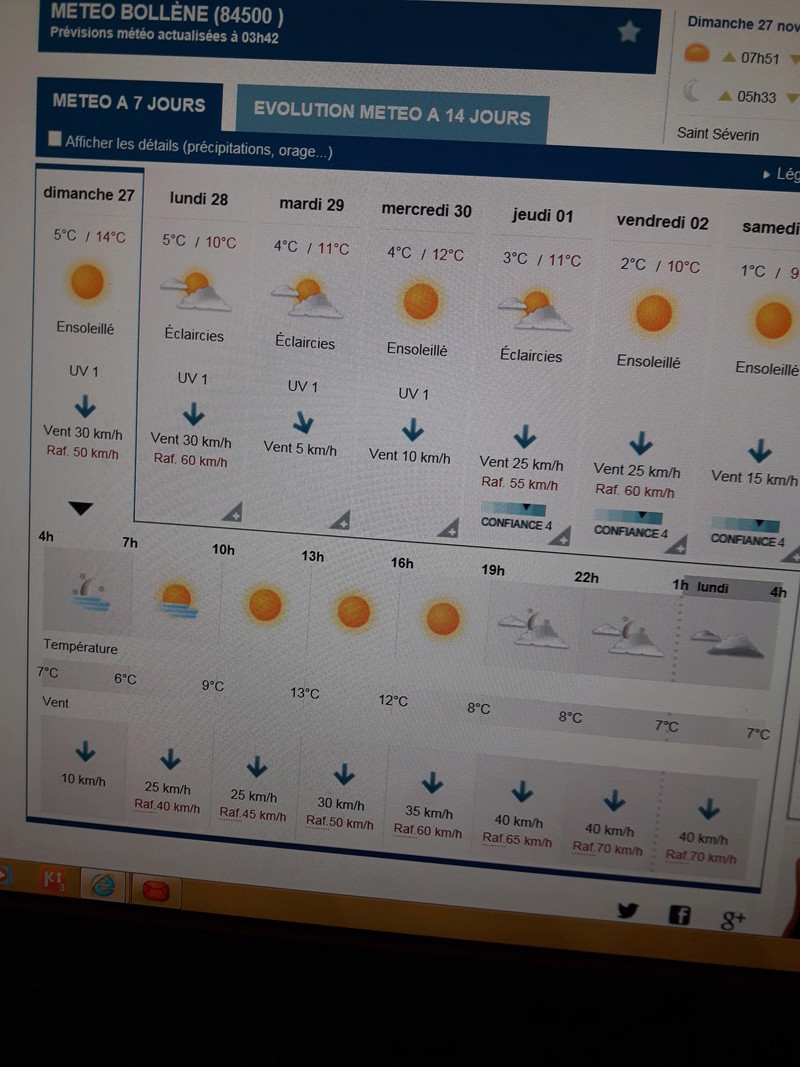Click the Éclaircies weather icon for mardi 29

coord(307,297)
